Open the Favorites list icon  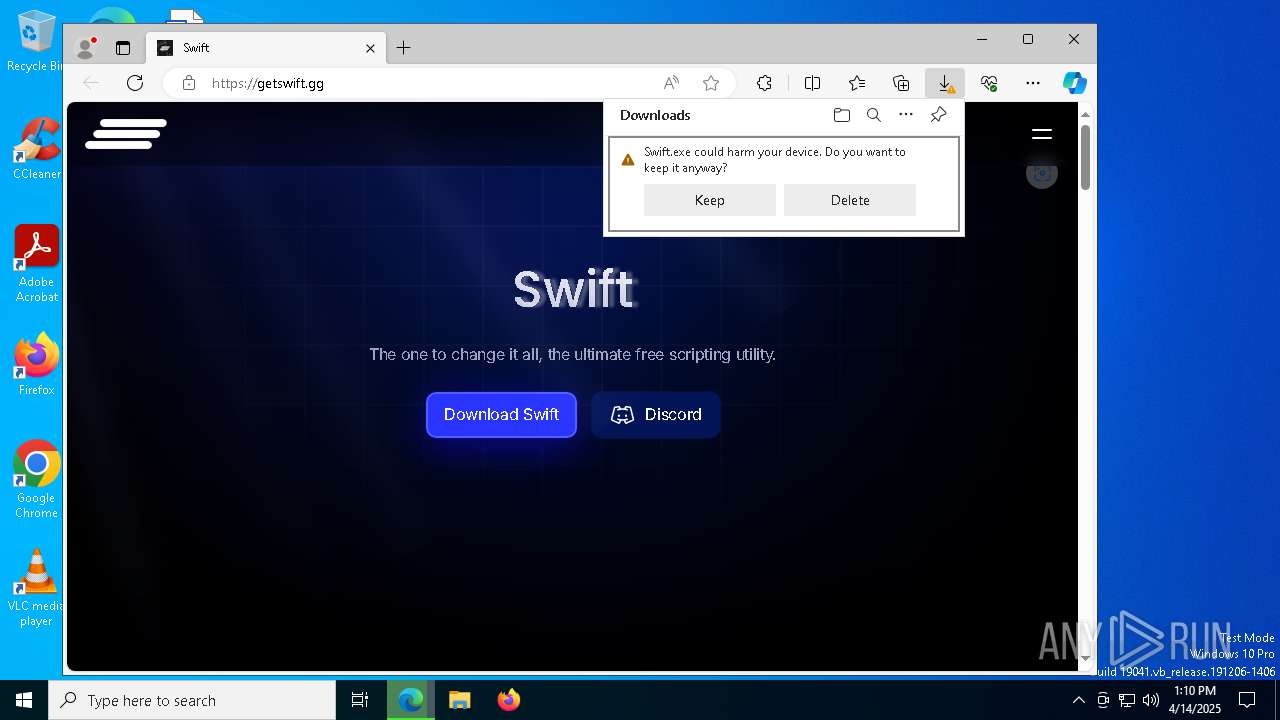pos(857,83)
